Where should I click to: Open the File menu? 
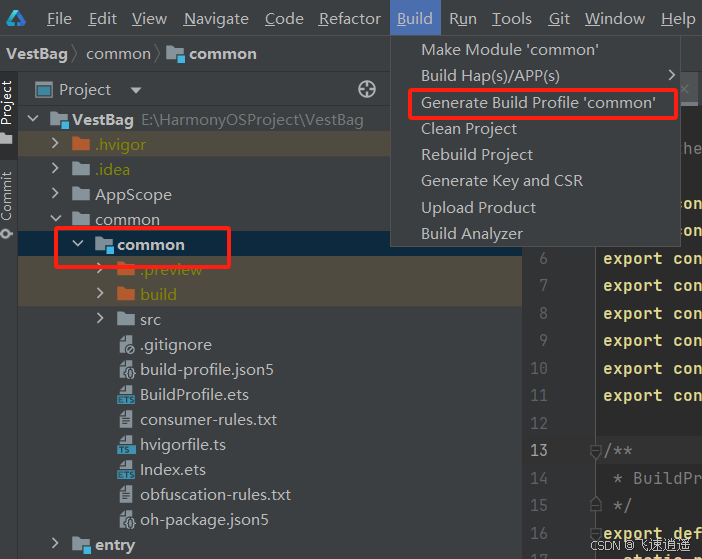tap(59, 19)
